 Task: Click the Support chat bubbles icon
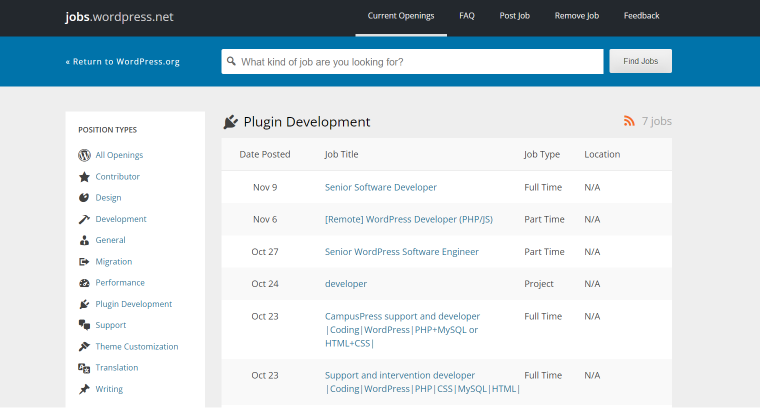pos(84,325)
